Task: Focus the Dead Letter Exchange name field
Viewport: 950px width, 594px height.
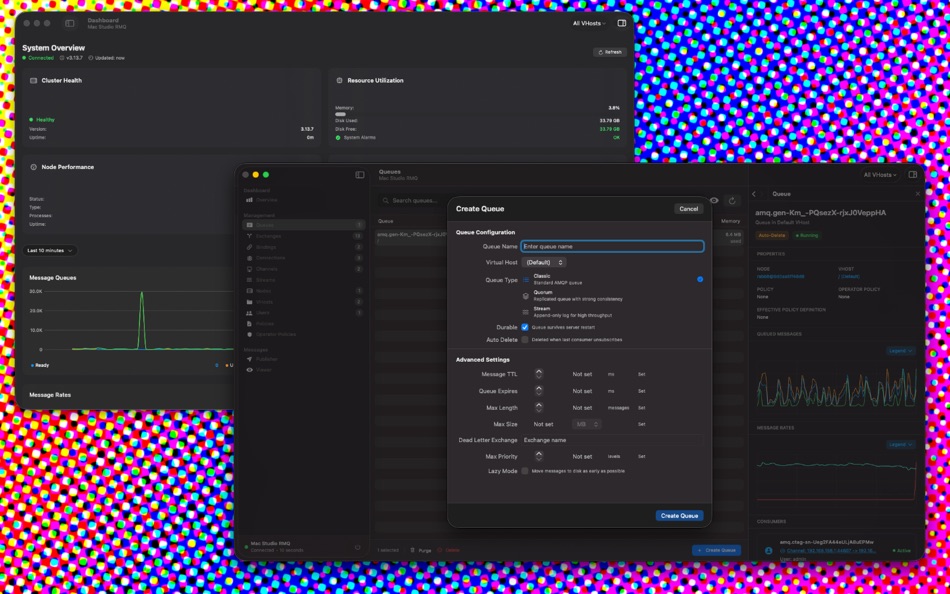Action: (x=611, y=440)
